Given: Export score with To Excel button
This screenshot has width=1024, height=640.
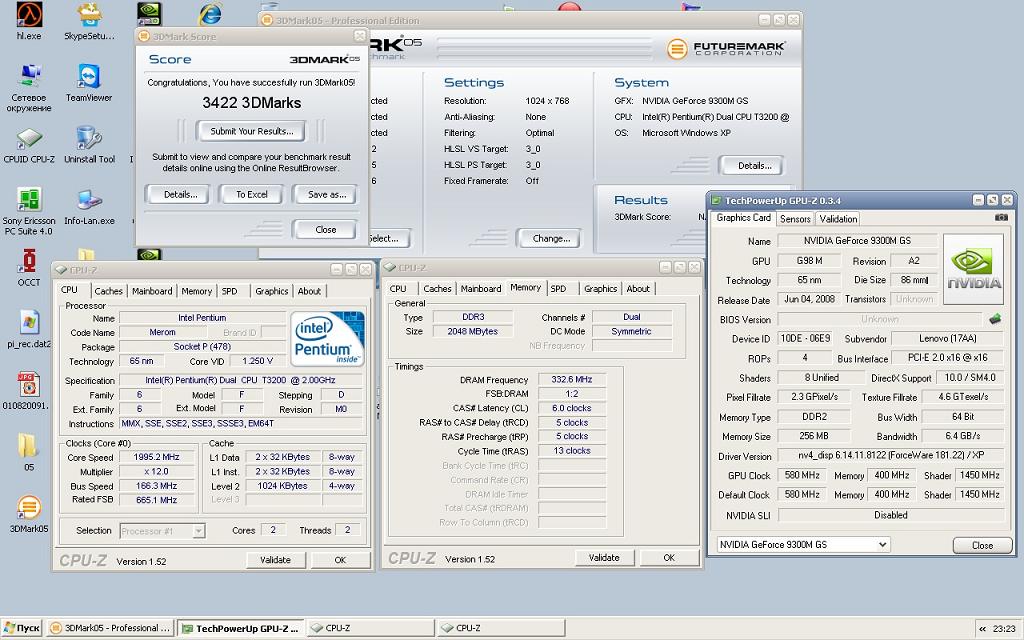Looking at the screenshot, I should tap(251, 194).
